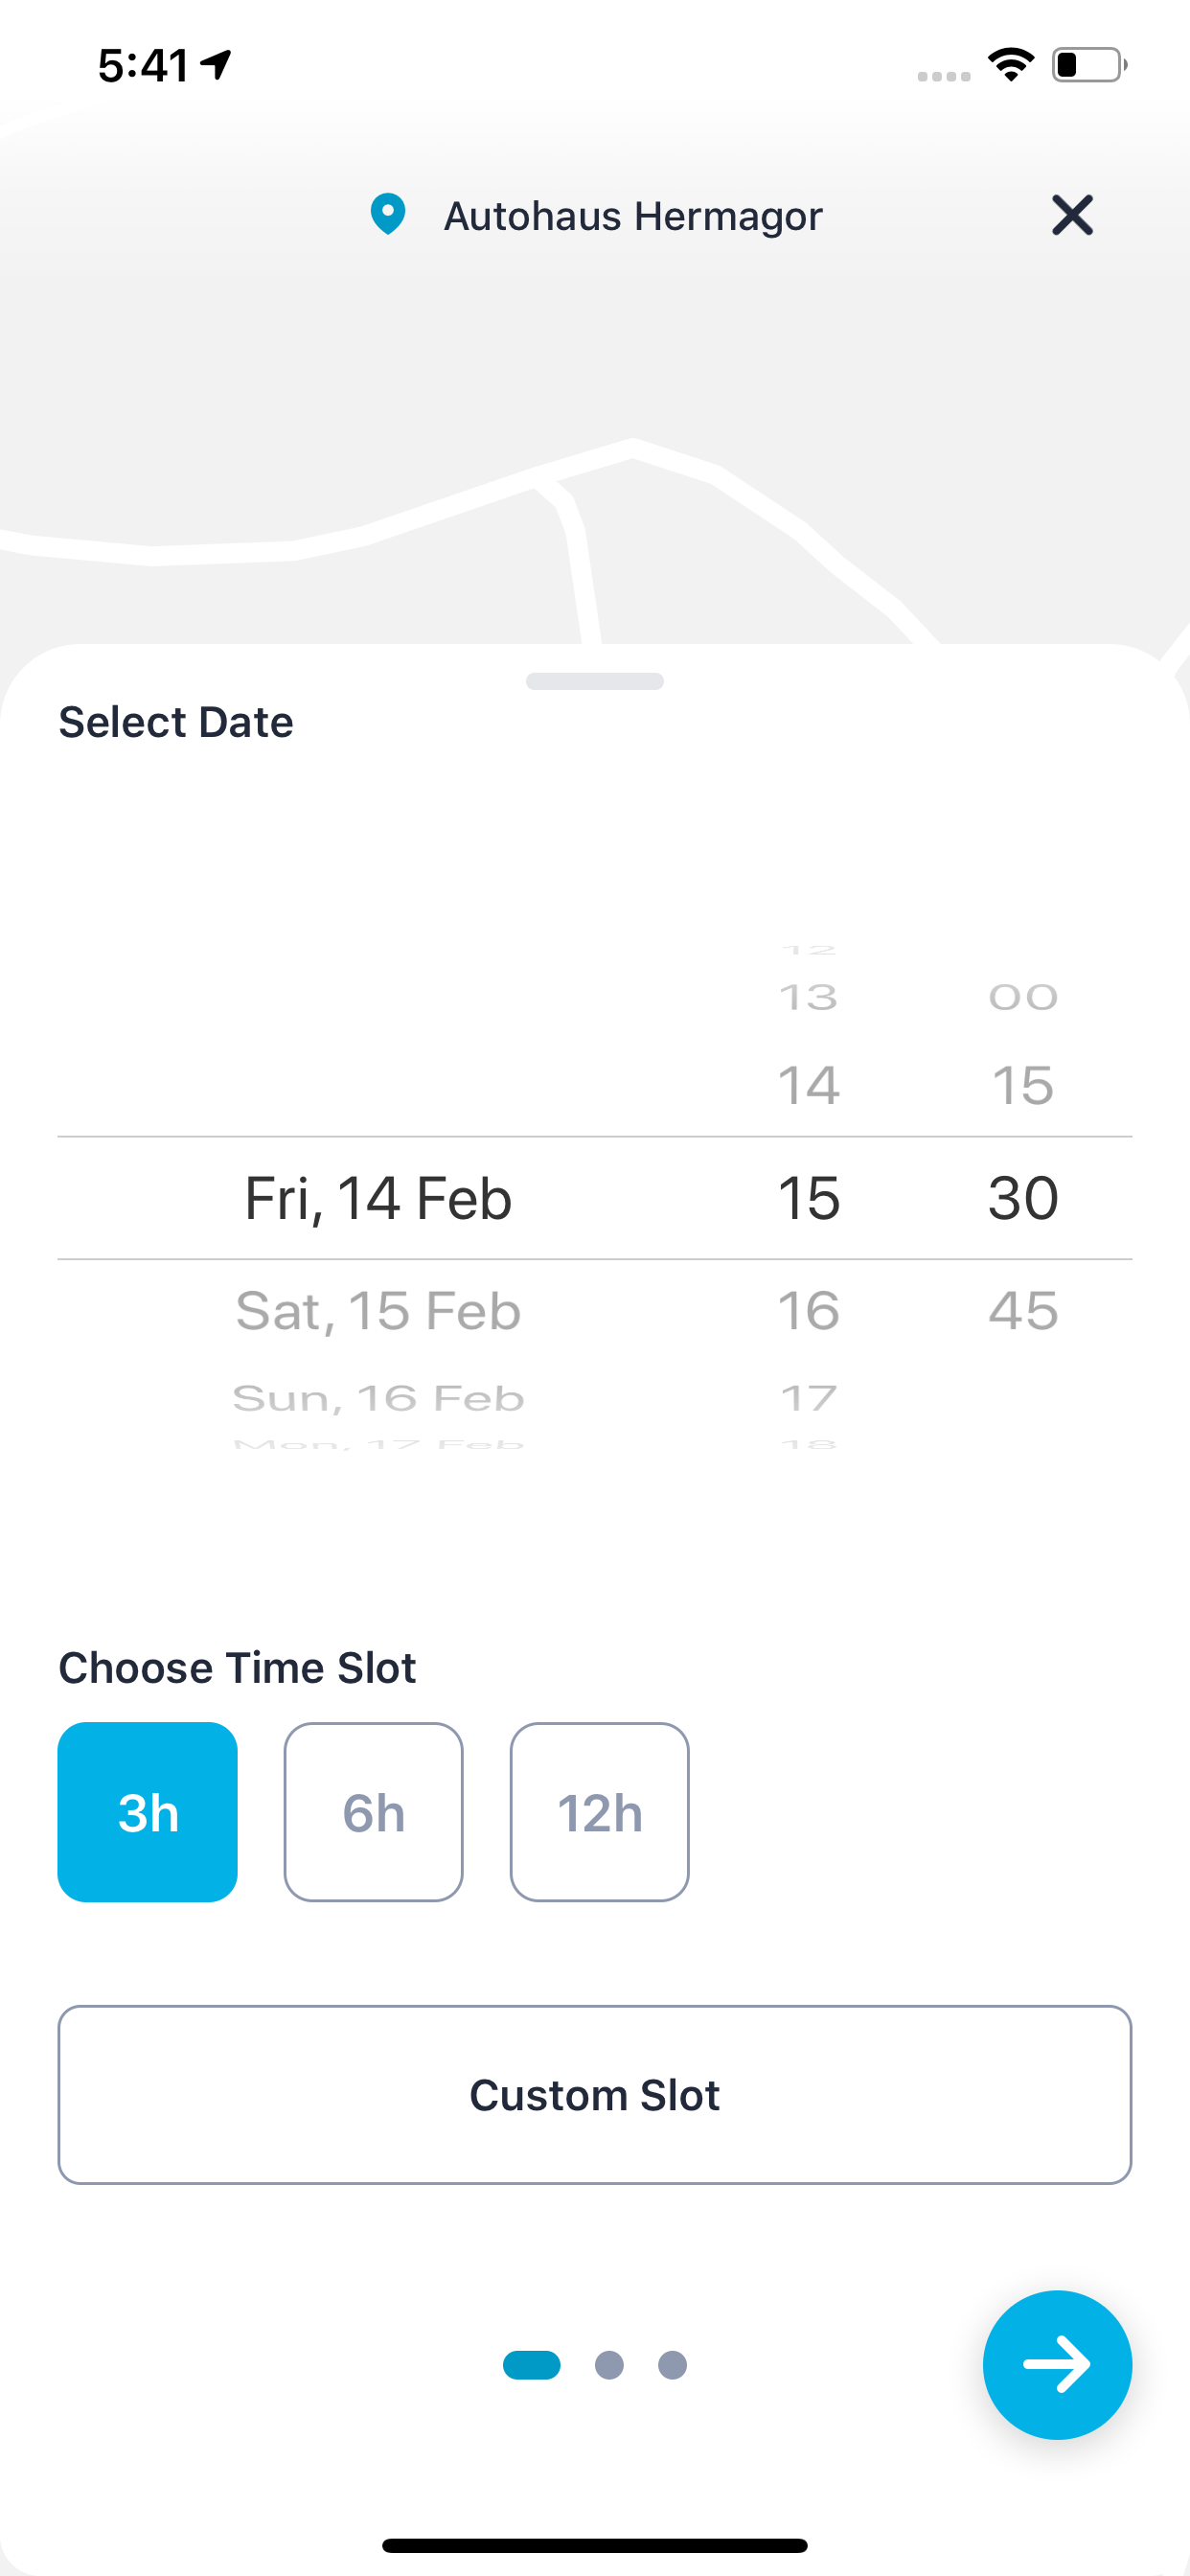
Task: Tap the Autohaus Hermagor location label
Action: click(x=633, y=216)
